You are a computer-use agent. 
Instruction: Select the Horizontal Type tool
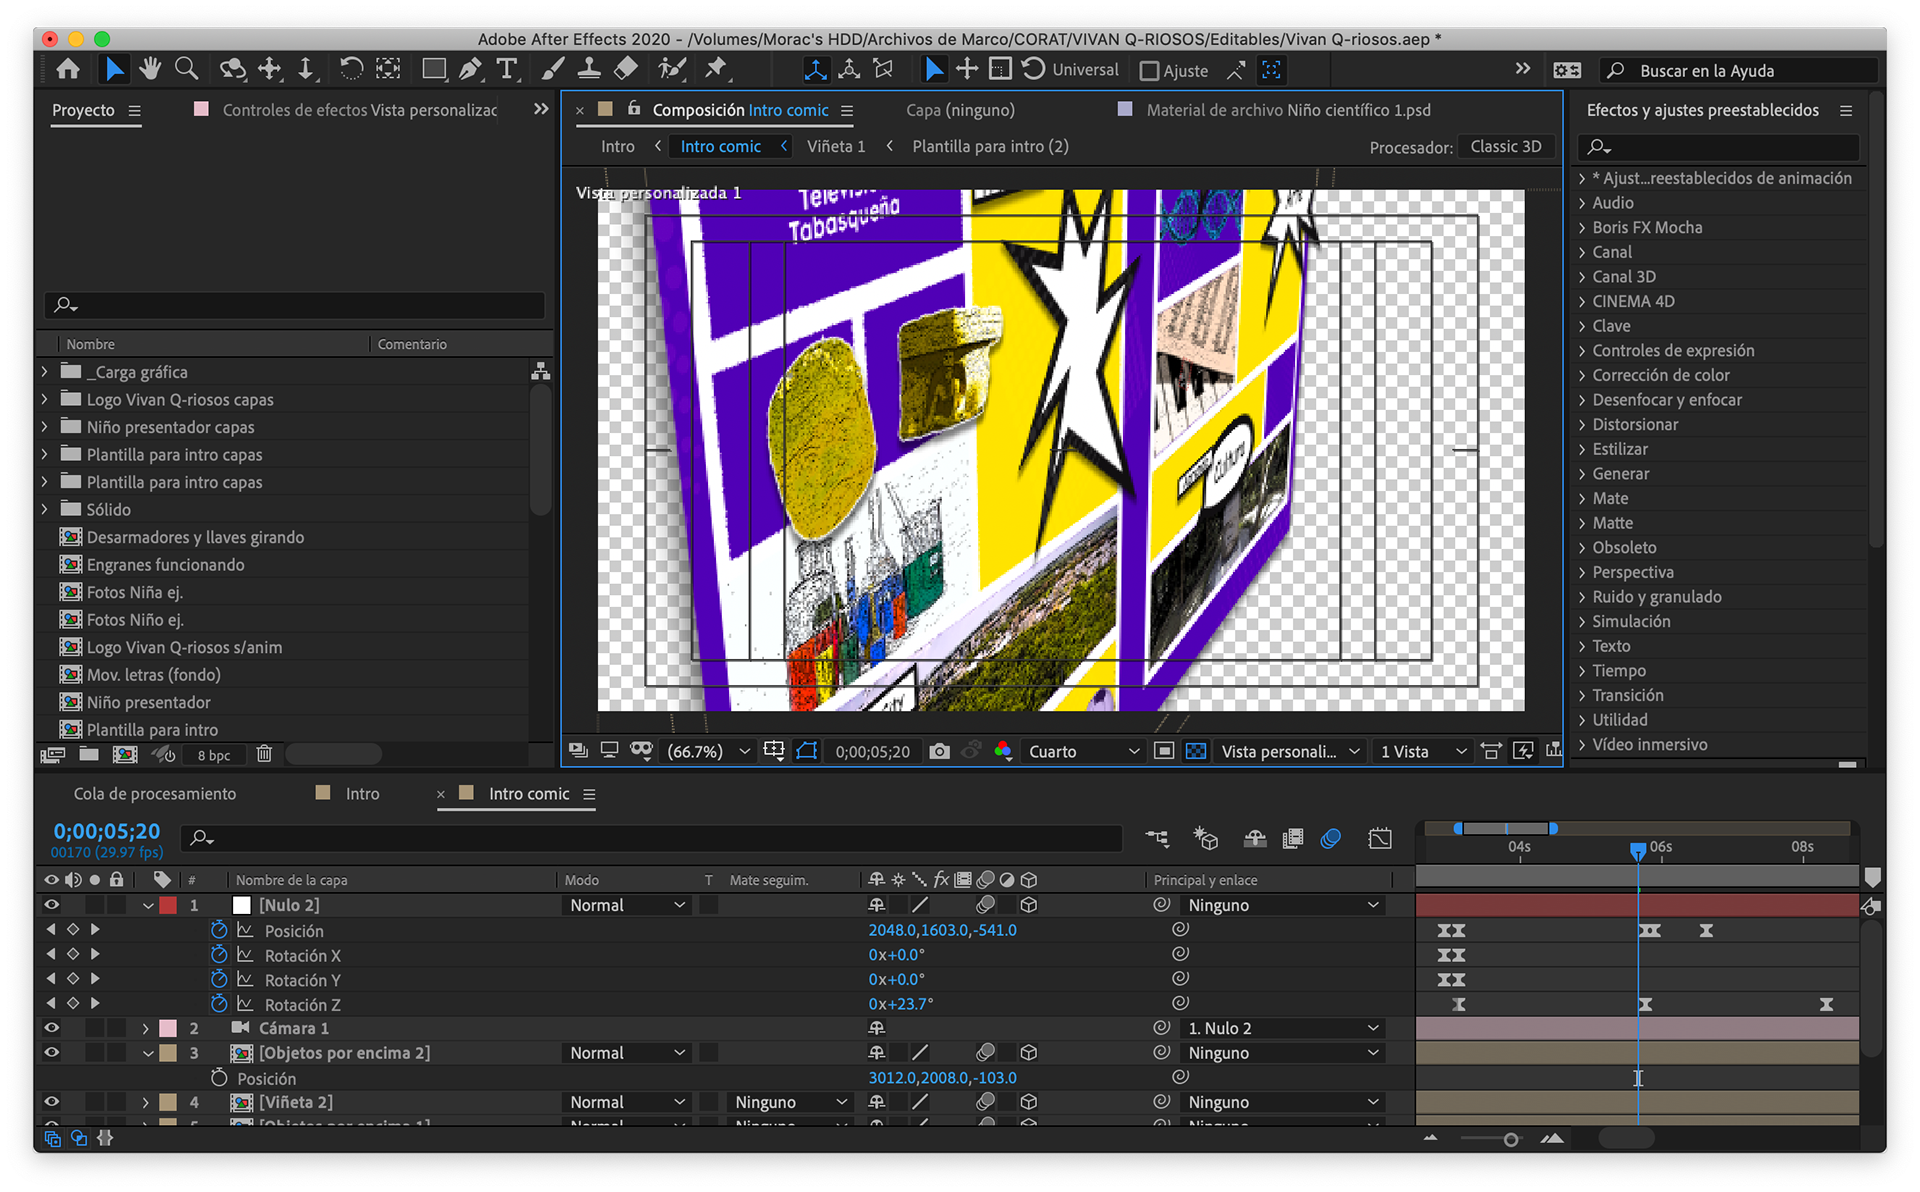point(507,69)
